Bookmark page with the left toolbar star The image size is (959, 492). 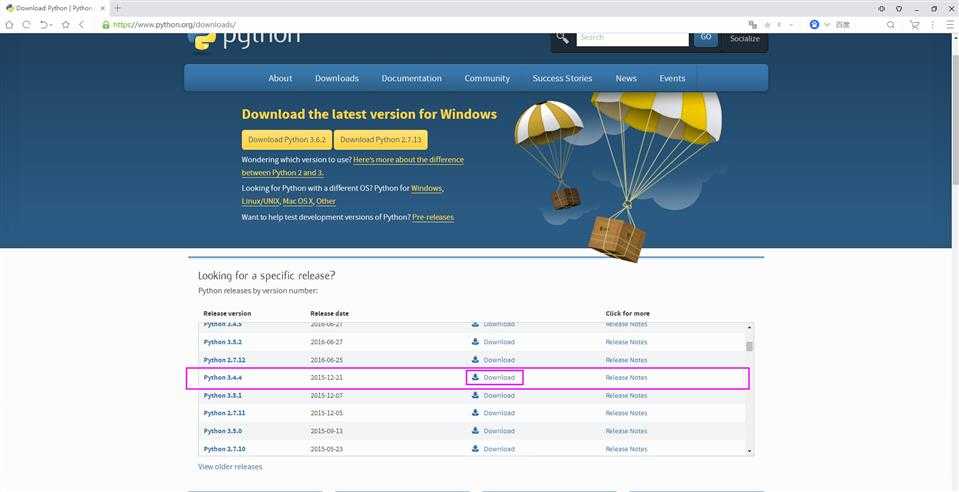click(x=65, y=24)
